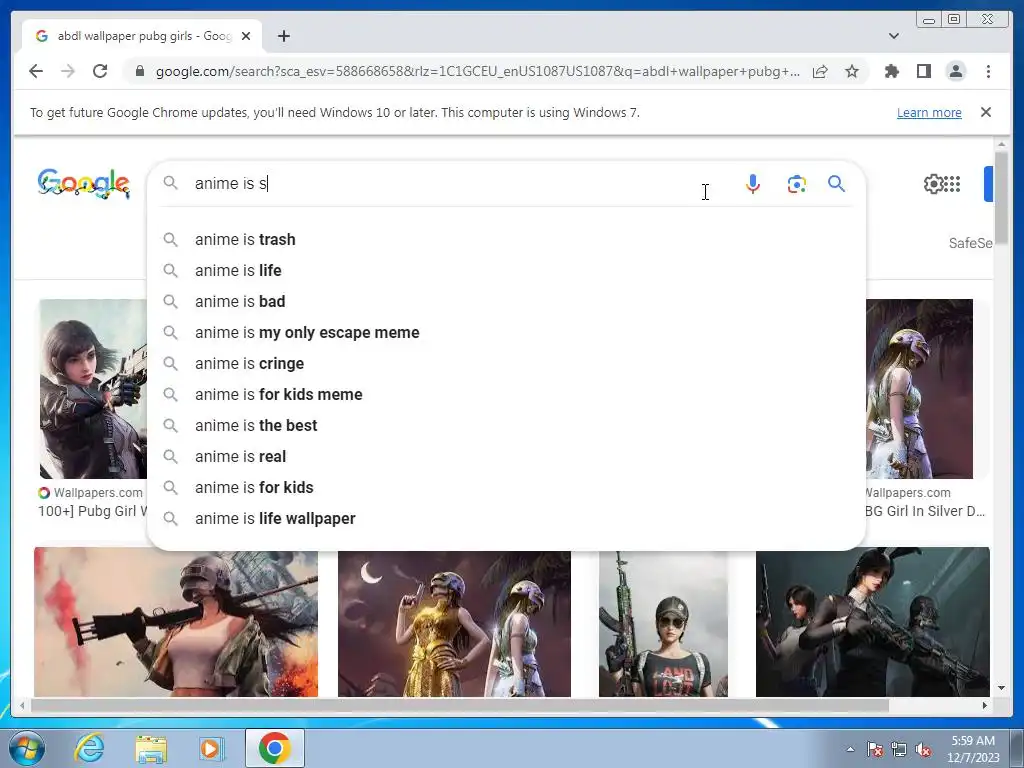Dismiss the Chrome update notification bar
1024x768 pixels.
click(x=986, y=112)
